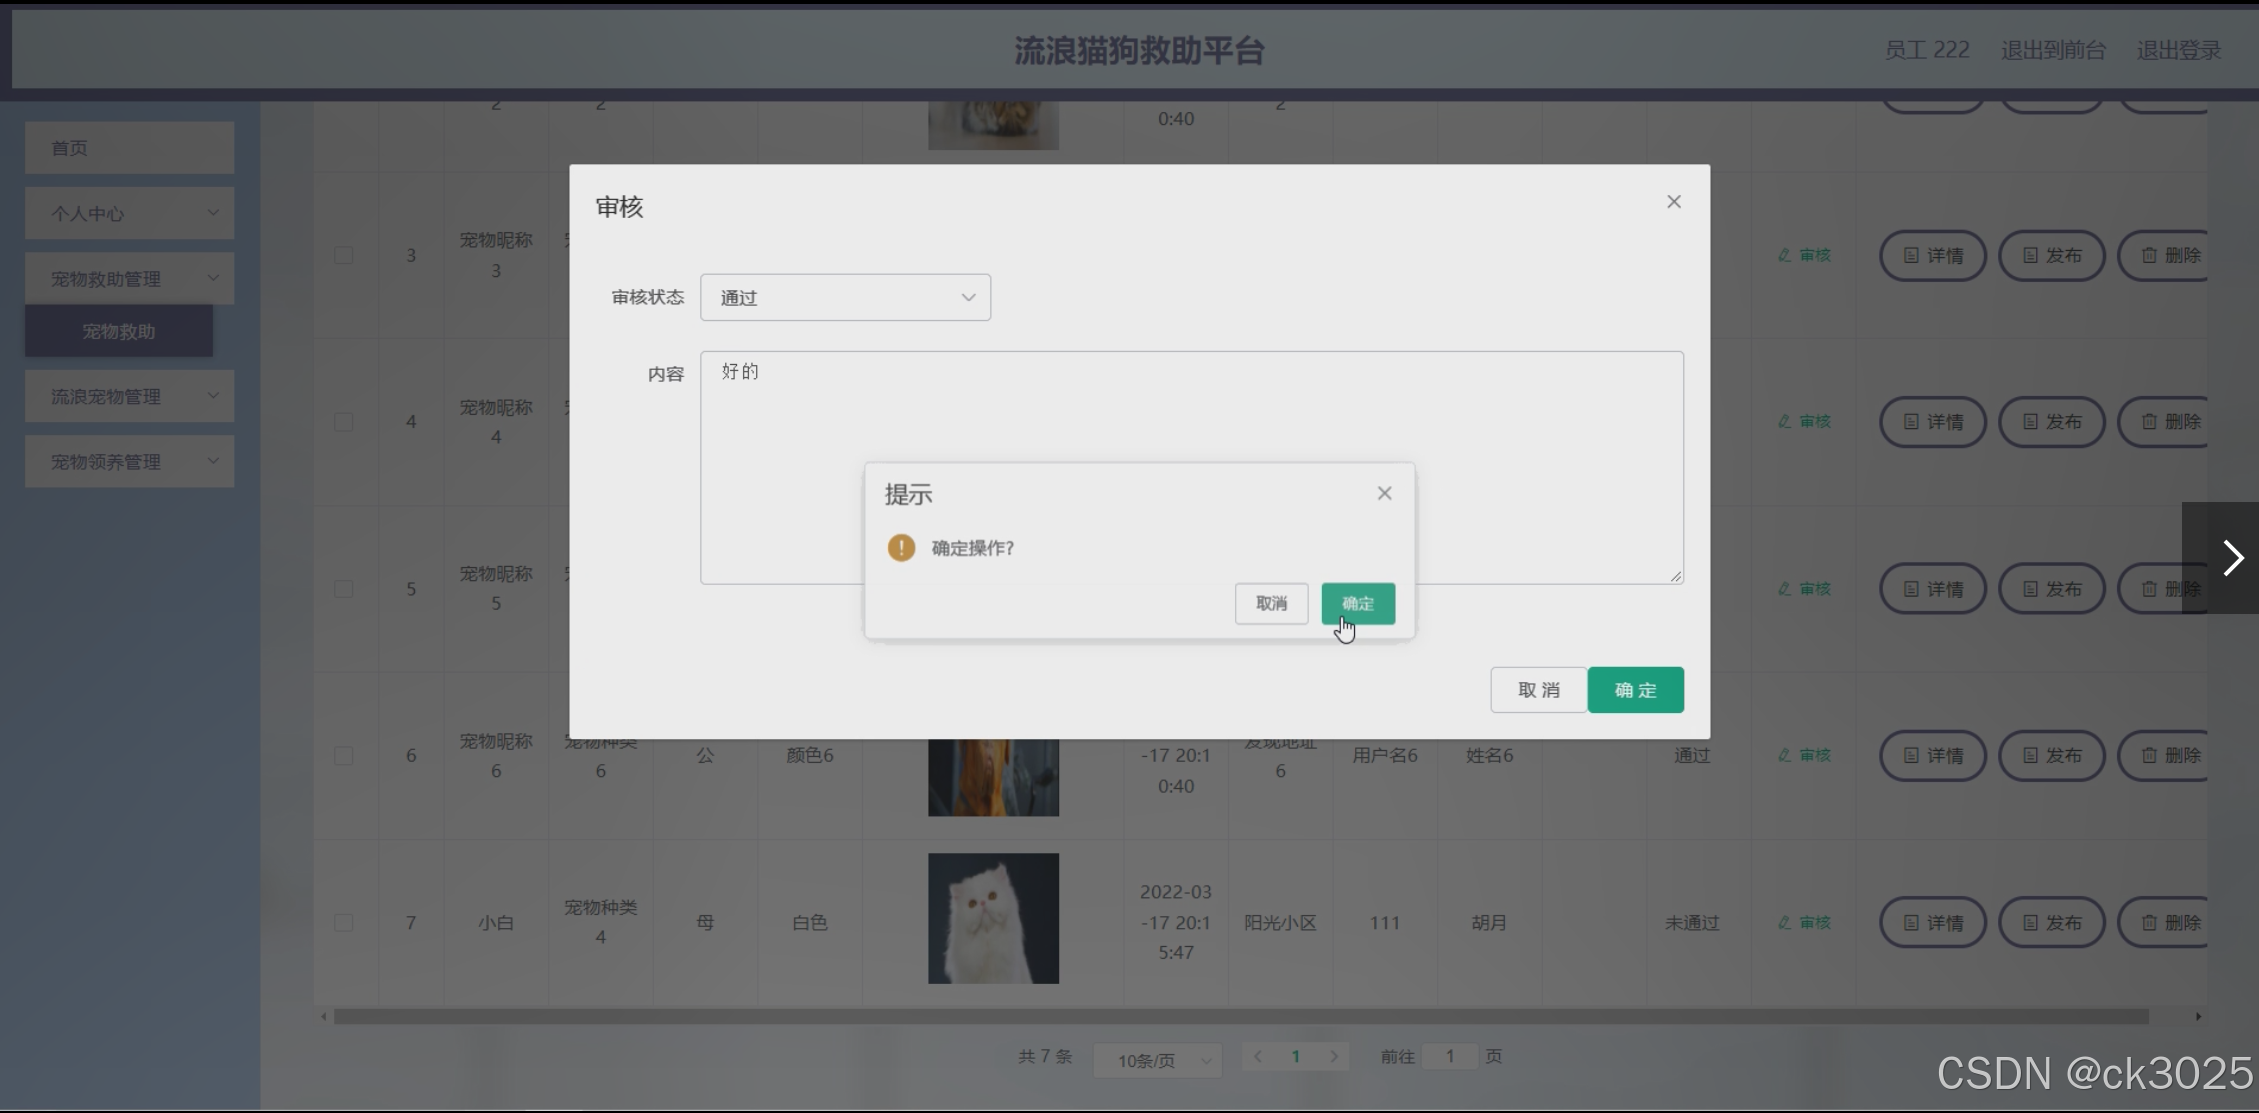Confirm with green 确定 in 提示 popup
The image size is (2259, 1113).
[x=1357, y=603]
